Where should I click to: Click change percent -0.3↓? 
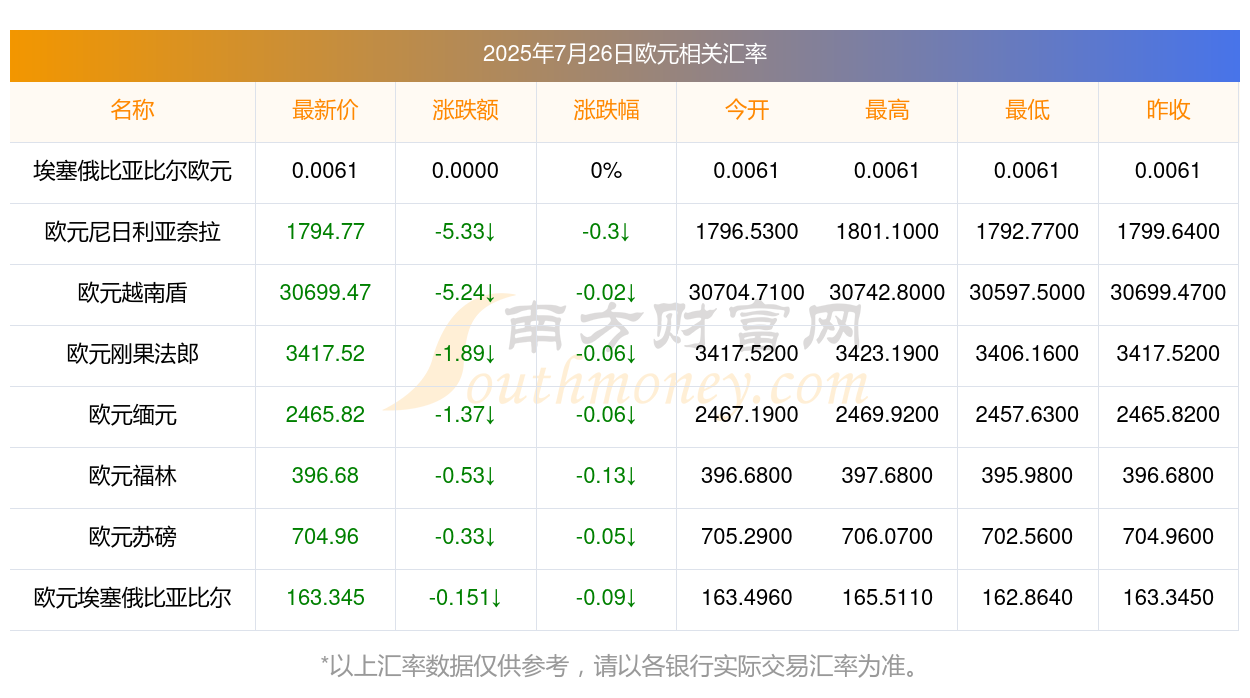point(606,232)
